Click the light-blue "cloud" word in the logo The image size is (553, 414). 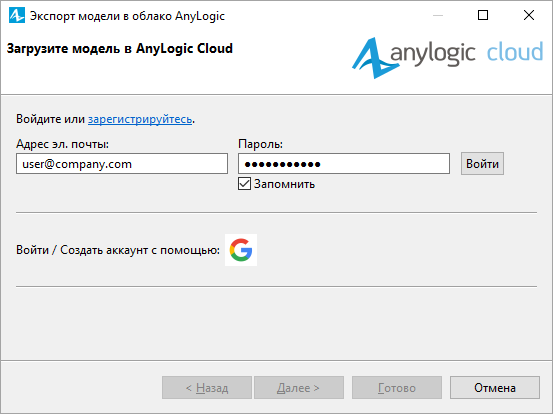515,52
